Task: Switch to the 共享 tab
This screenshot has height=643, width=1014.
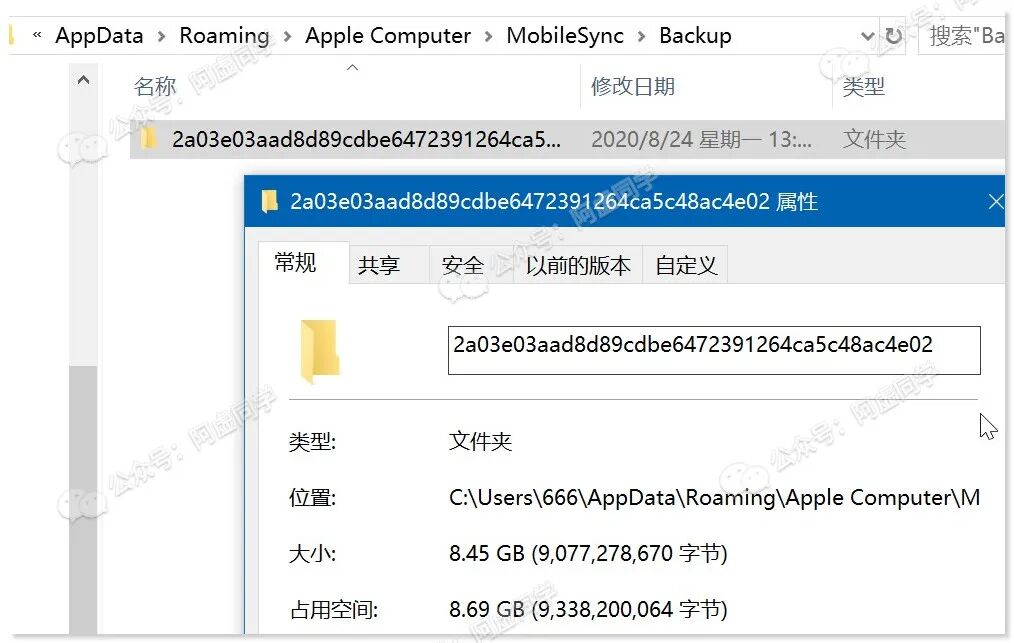Action: (379, 265)
